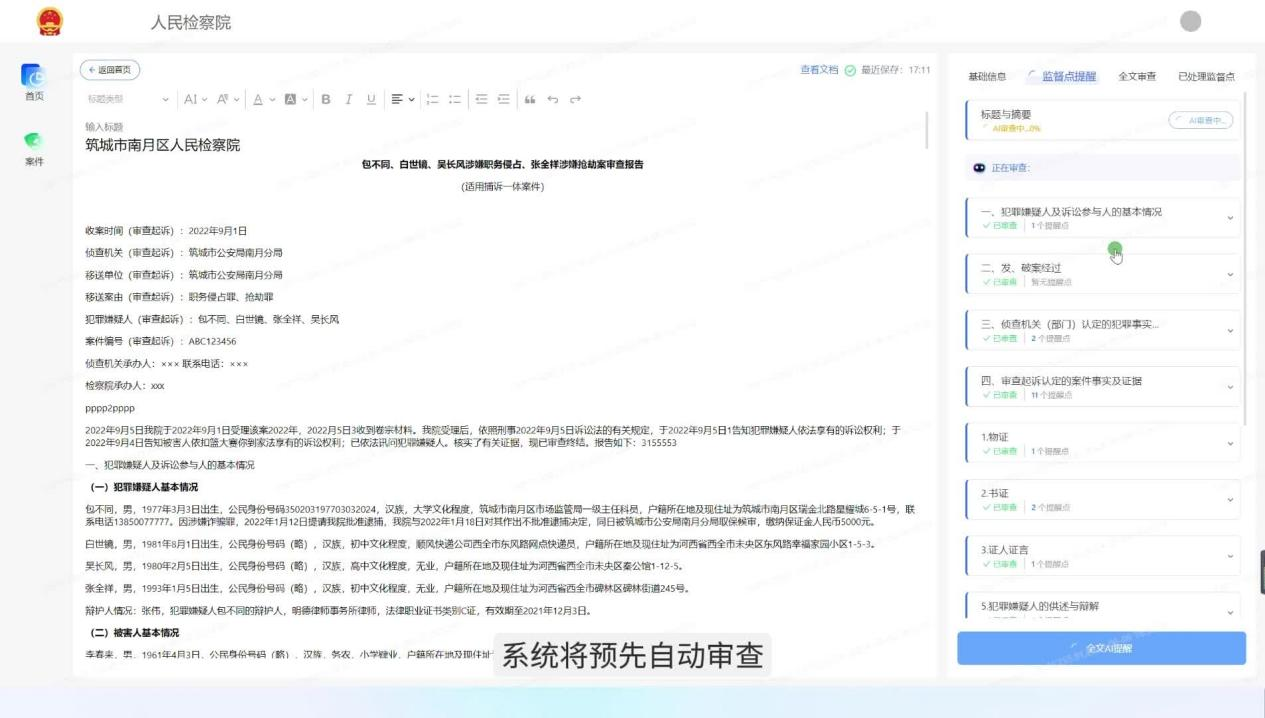This screenshot has width=1265, height=718.
Task: Expand the 二、发、破案经过 section
Action: click(x=1104, y=273)
